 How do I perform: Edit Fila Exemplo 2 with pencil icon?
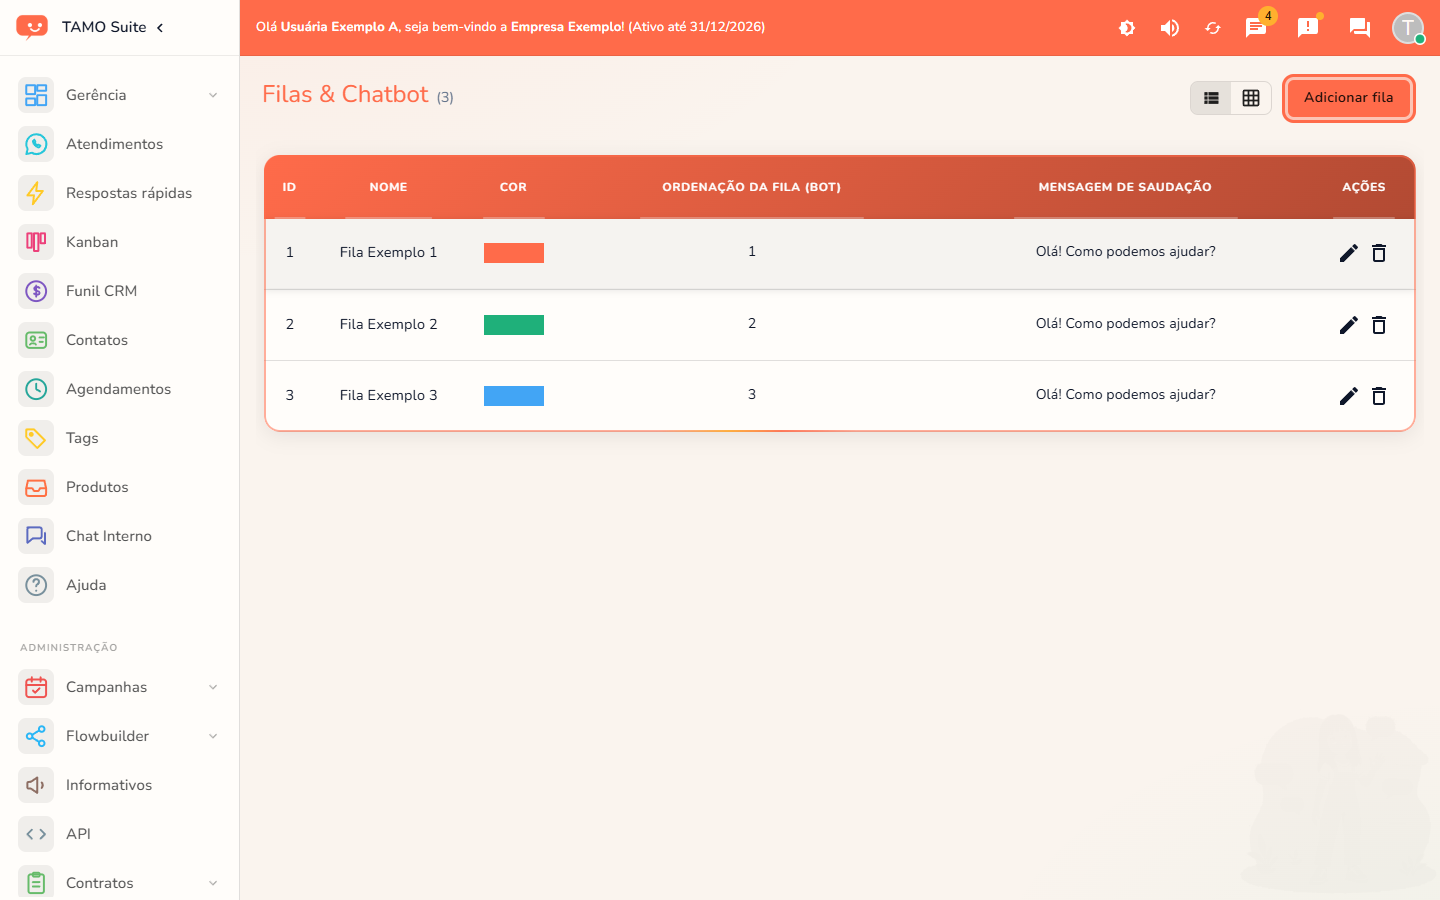(x=1349, y=325)
